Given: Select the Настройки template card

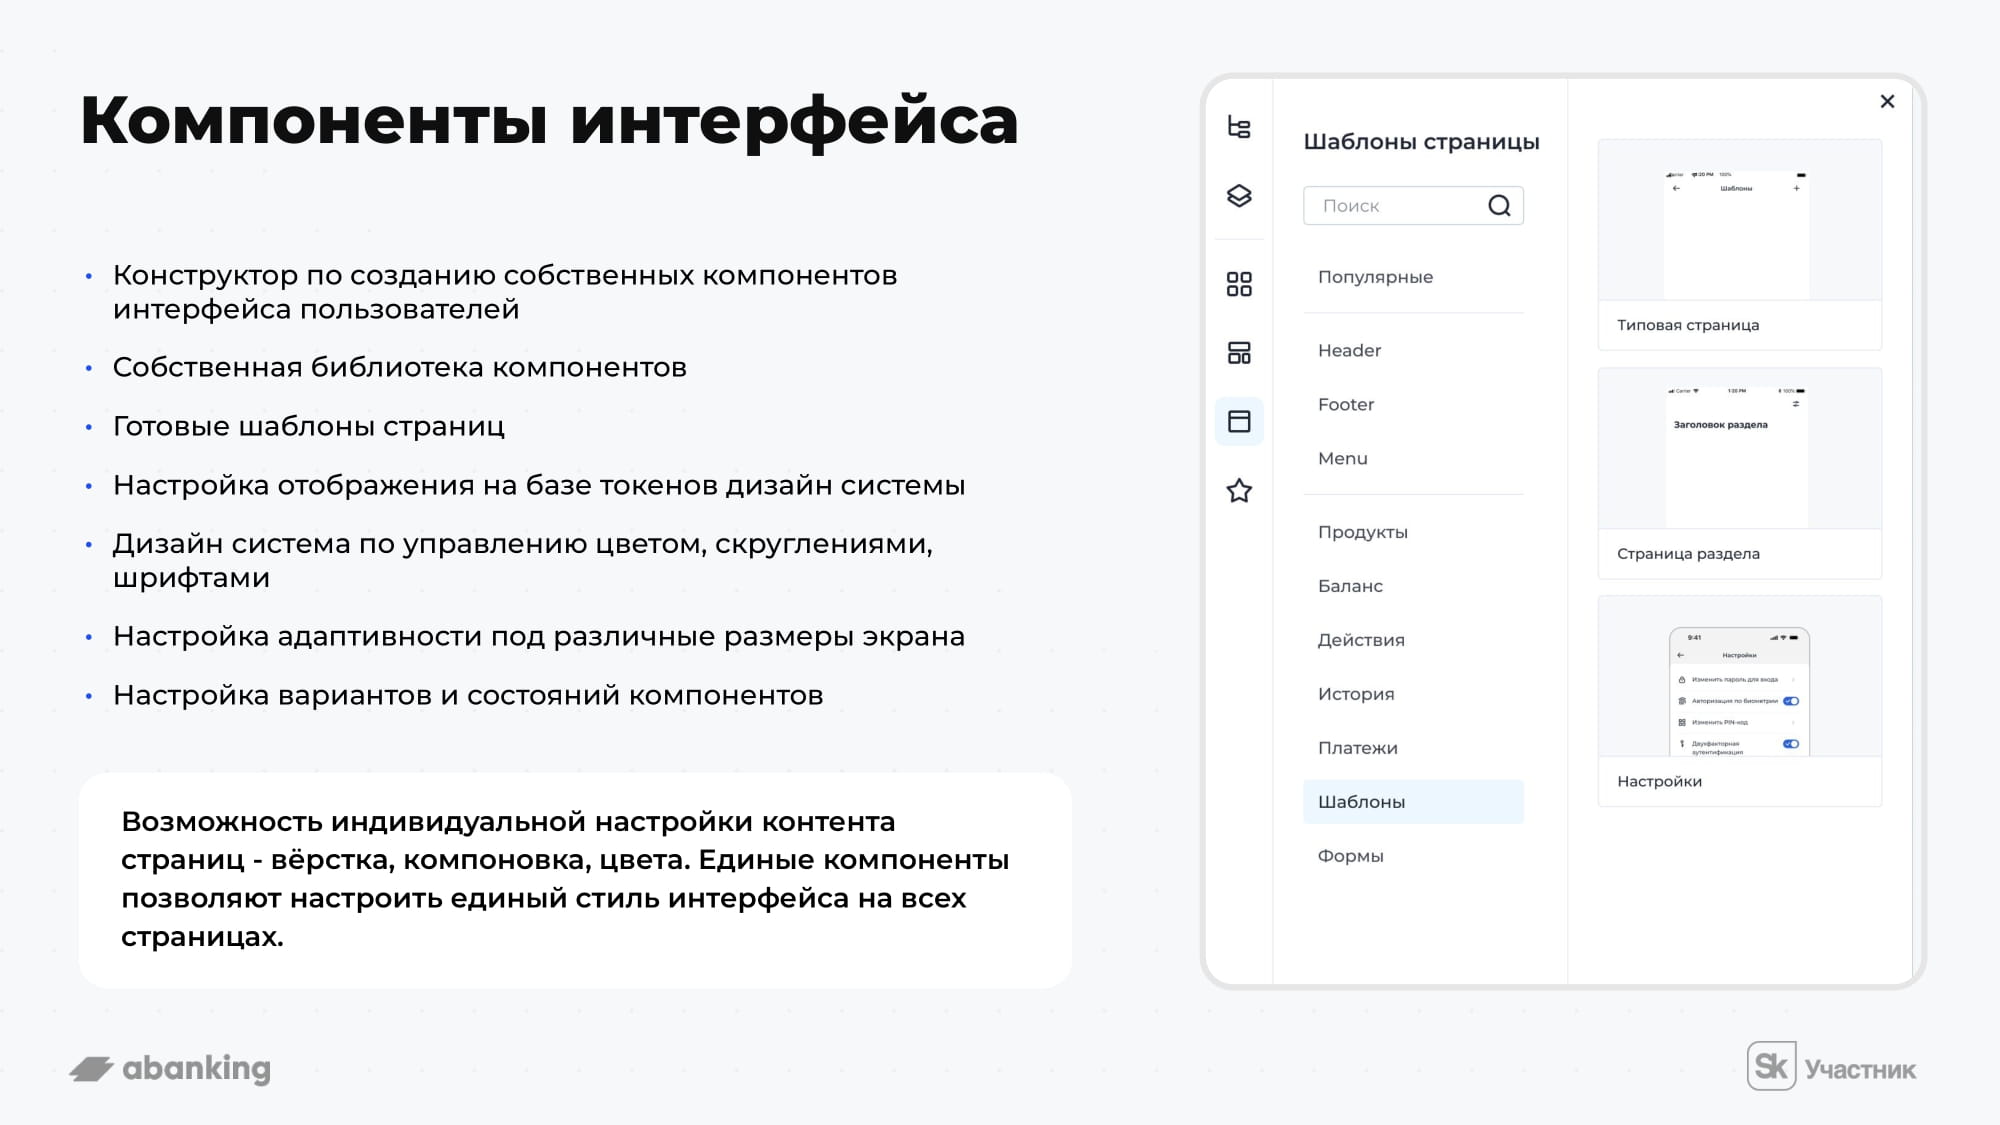Looking at the screenshot, I should pos(1739,700).
